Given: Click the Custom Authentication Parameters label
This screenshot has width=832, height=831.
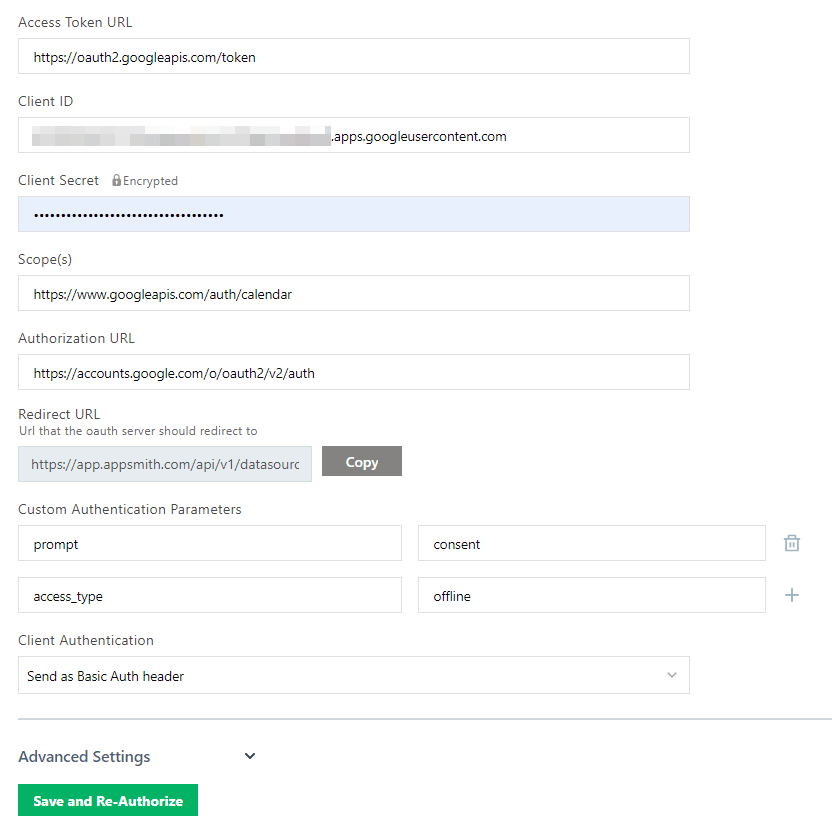Looking at the screenshot, I should (x=130, y=509).
